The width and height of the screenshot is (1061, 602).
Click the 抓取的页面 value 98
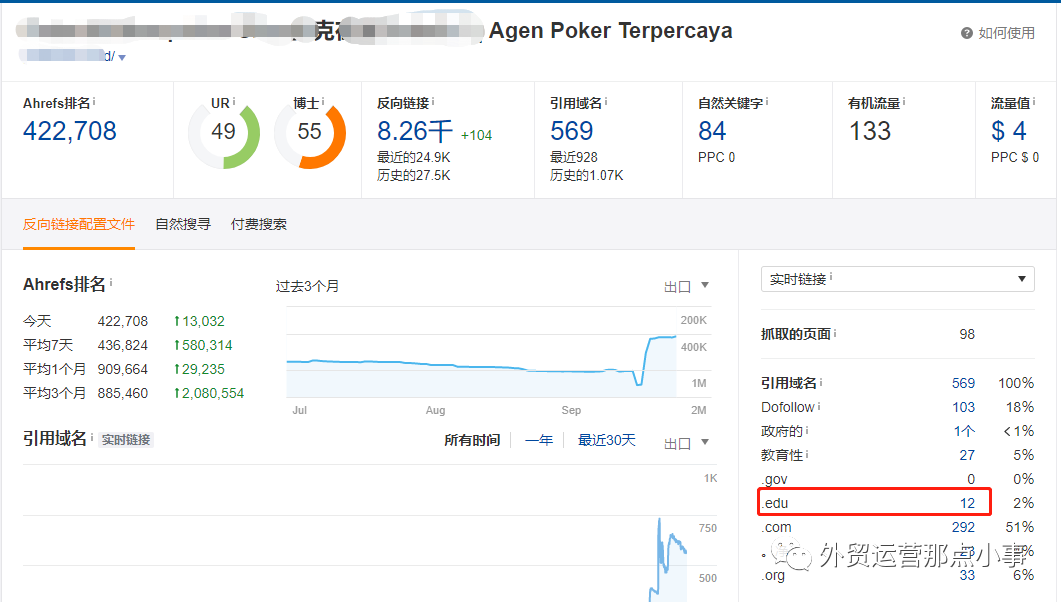[967, 334]
